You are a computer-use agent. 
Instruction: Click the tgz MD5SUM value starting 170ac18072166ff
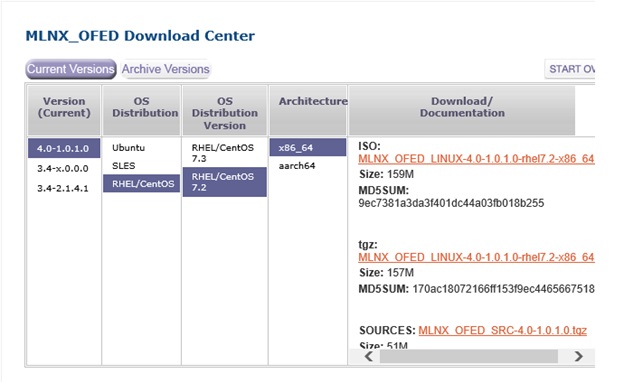click(x=503, y=289)
